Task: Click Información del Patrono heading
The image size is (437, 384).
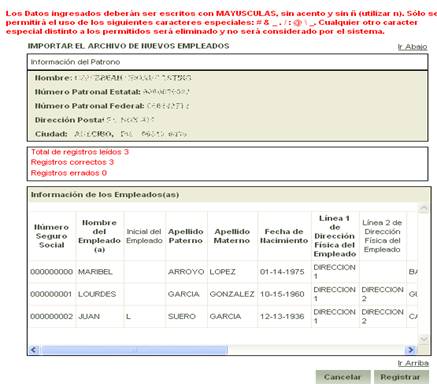Action: click(x=75, y=62)
